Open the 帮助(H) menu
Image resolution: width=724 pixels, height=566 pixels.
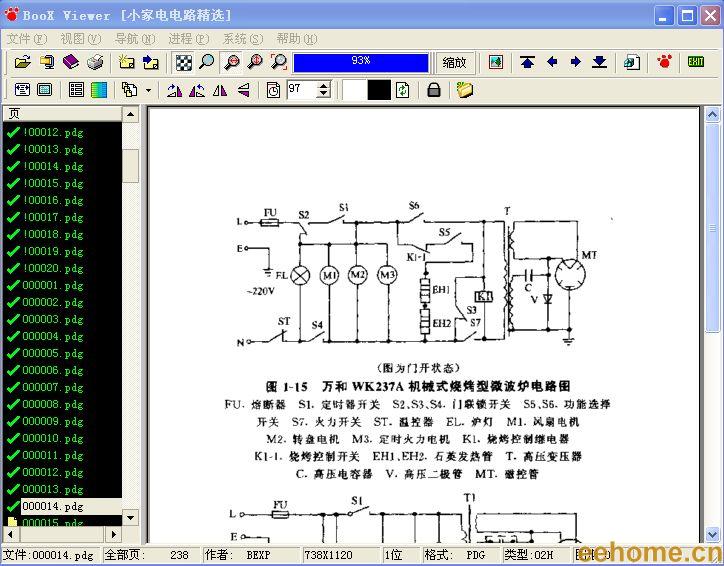pos(297,39)
